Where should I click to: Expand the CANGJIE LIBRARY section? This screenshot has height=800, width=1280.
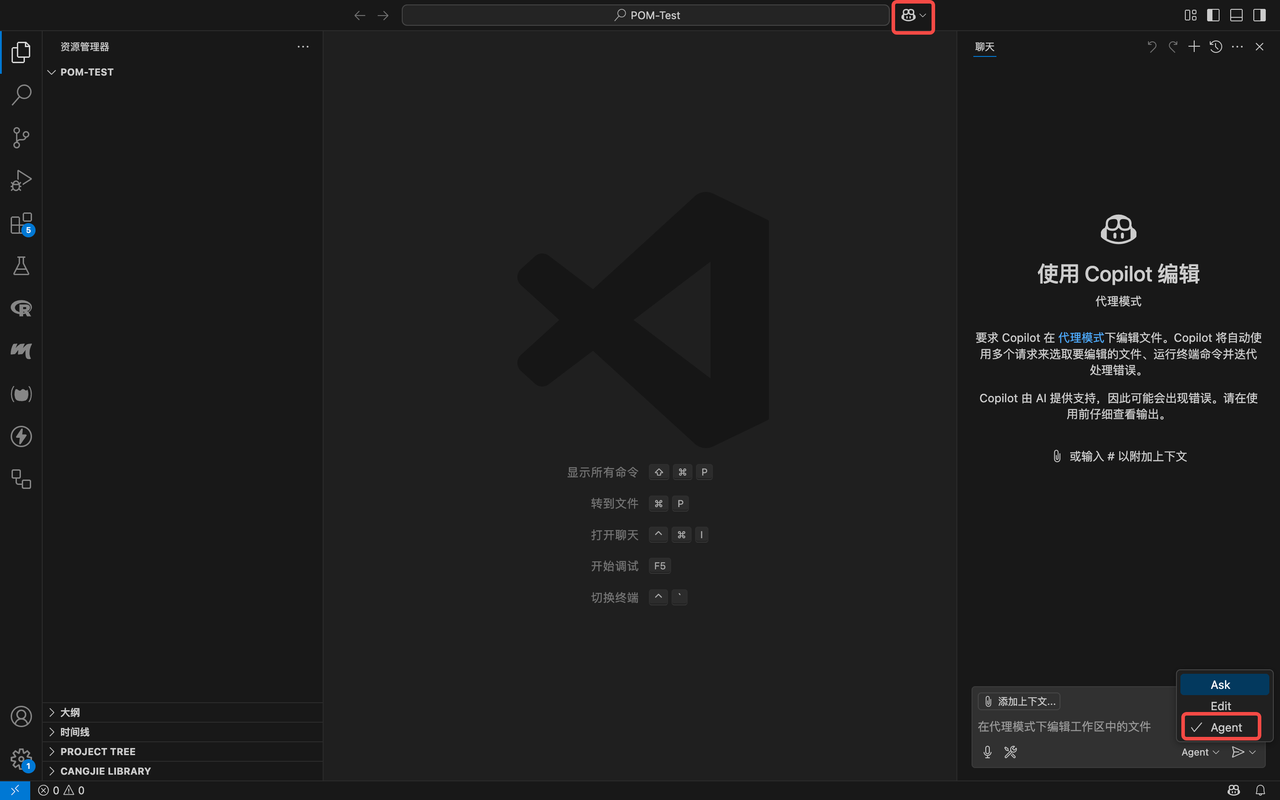tap(183, 771)
